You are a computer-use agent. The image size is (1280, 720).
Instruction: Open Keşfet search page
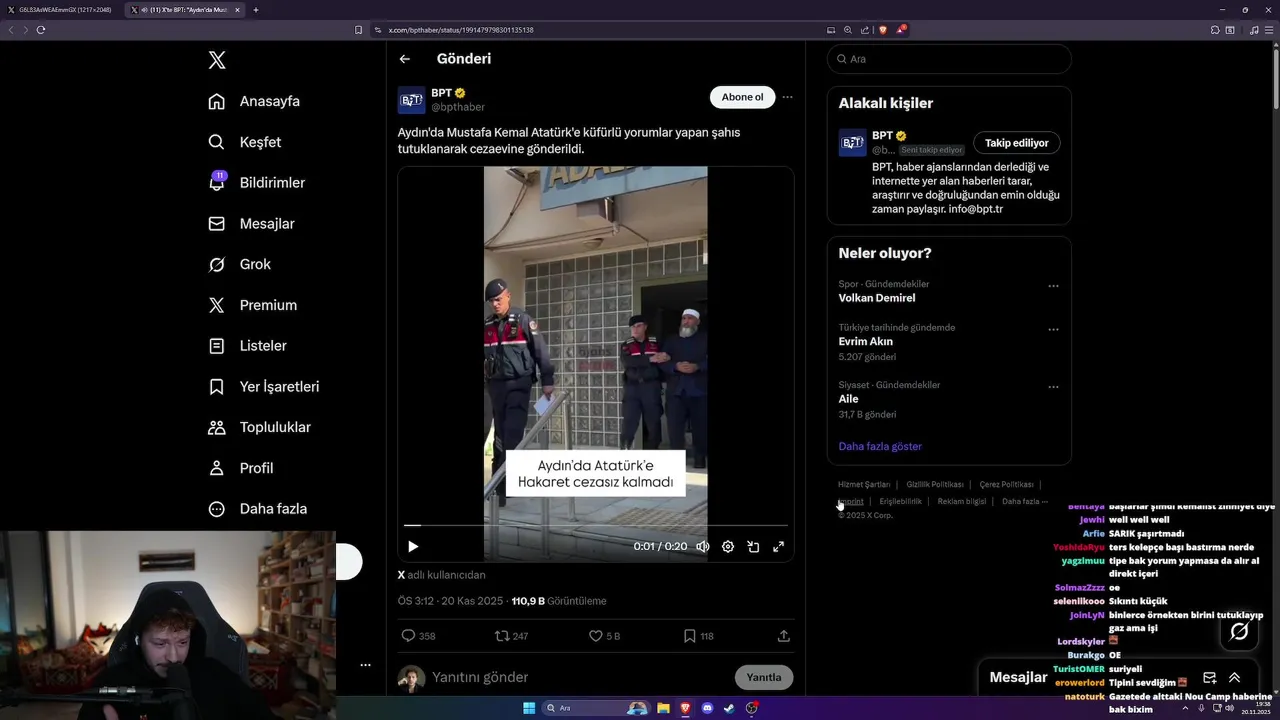tap(244, 142)
